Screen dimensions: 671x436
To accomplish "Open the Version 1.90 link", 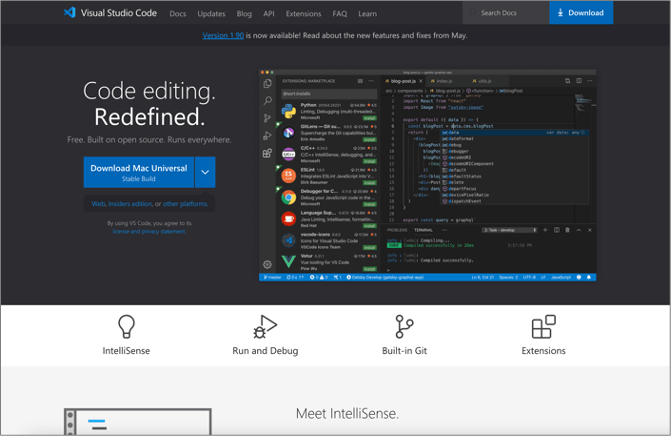I will (x=223, y=36).
